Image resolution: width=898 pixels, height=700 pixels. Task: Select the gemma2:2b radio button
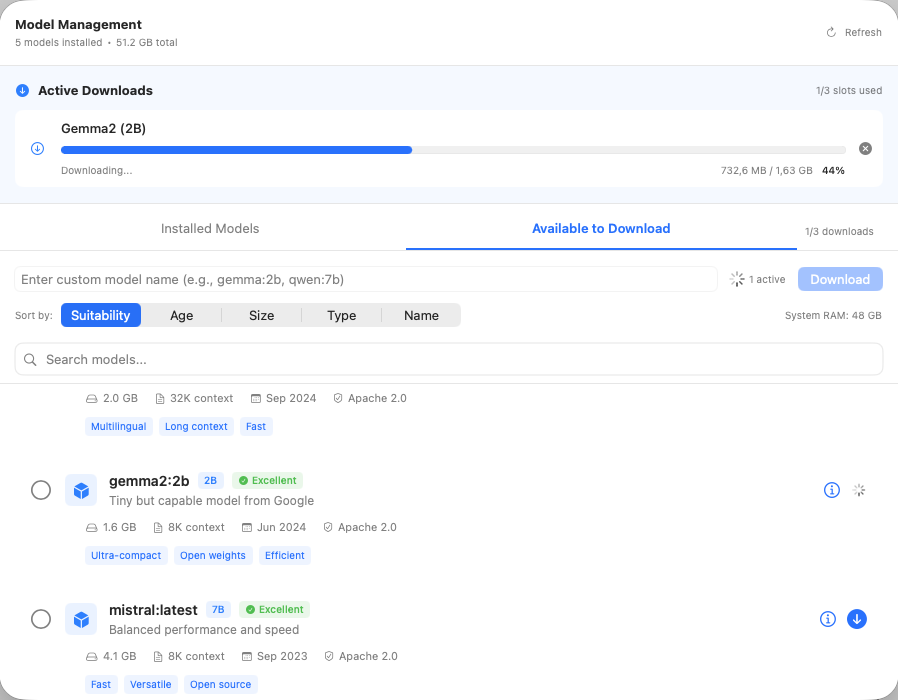pyautogui.click(x=41, y=490)
